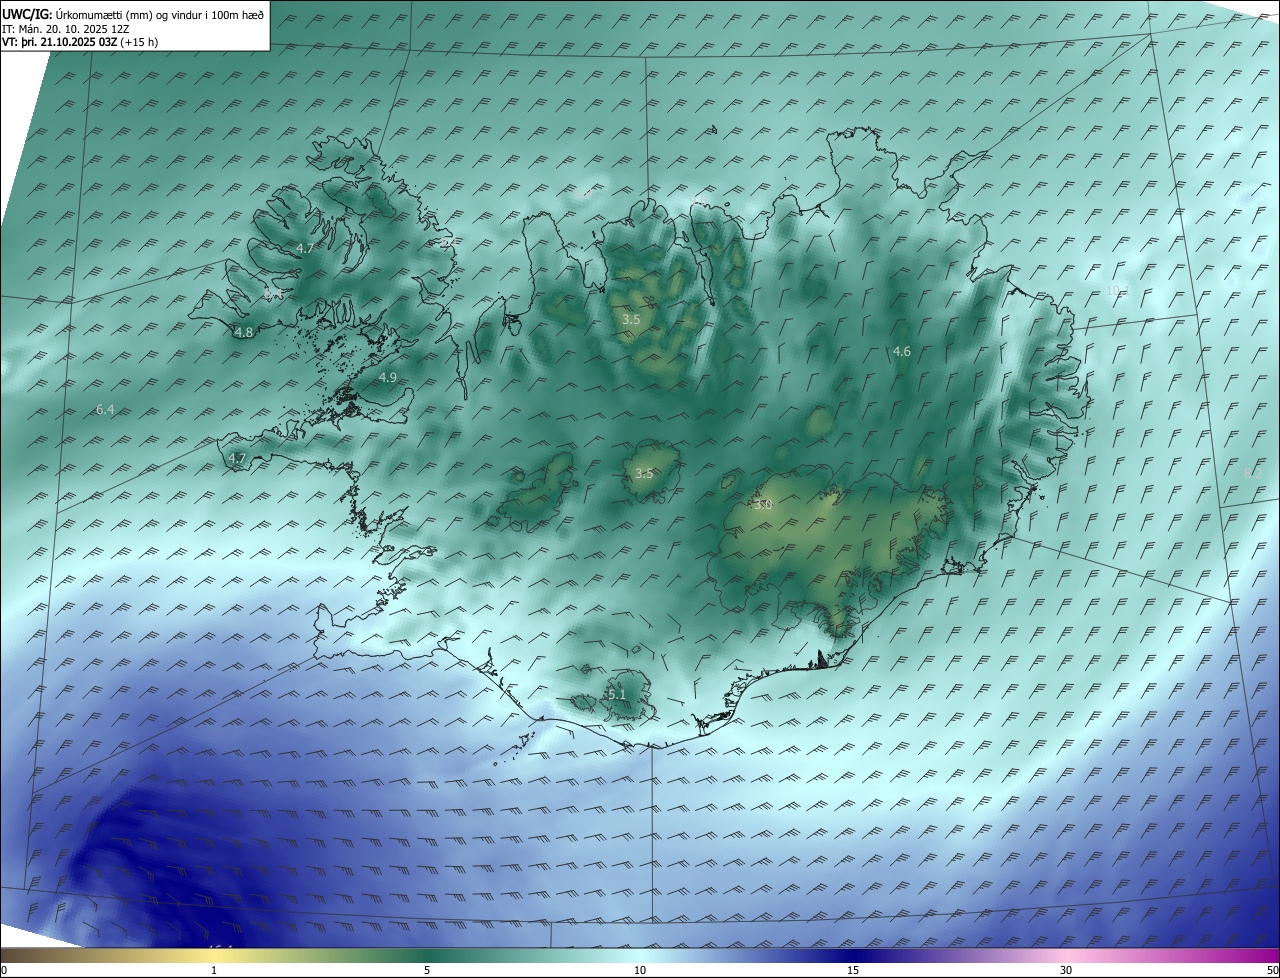The height and width of the screenshot is (978, 1280).
Task: Click the colour scale tick label 0
Action: (x=4, y=971)
